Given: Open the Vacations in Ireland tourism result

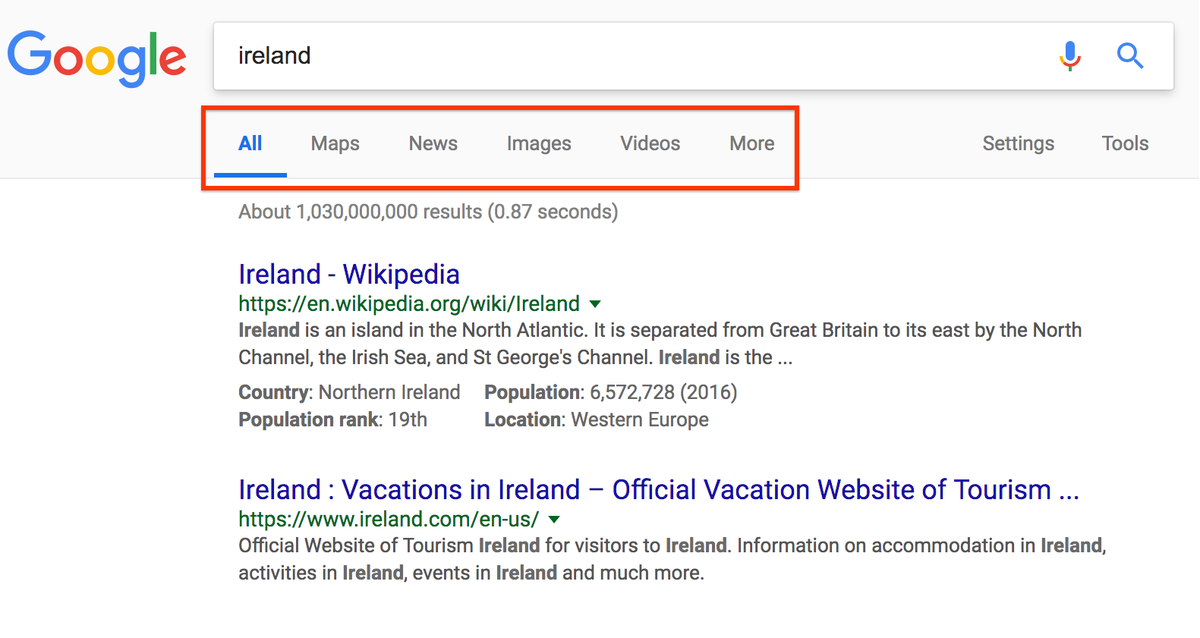Looking at the screenshot, I should (659, 490).
